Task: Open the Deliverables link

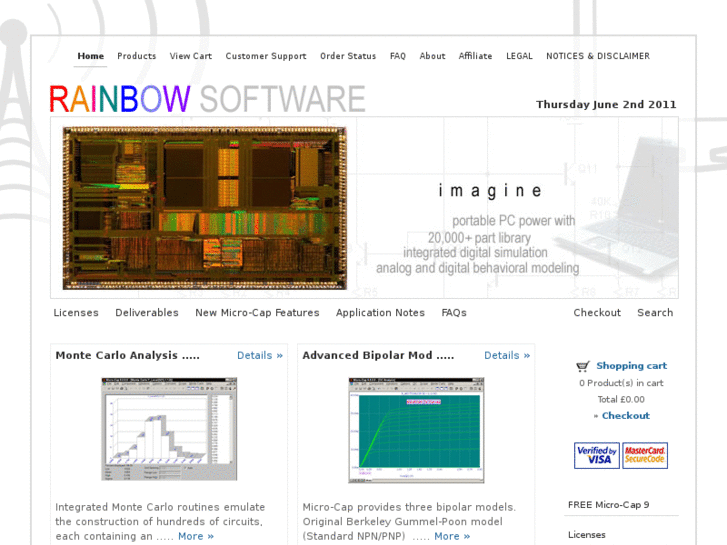Action: pyautogui.click(x=147, y=313)
